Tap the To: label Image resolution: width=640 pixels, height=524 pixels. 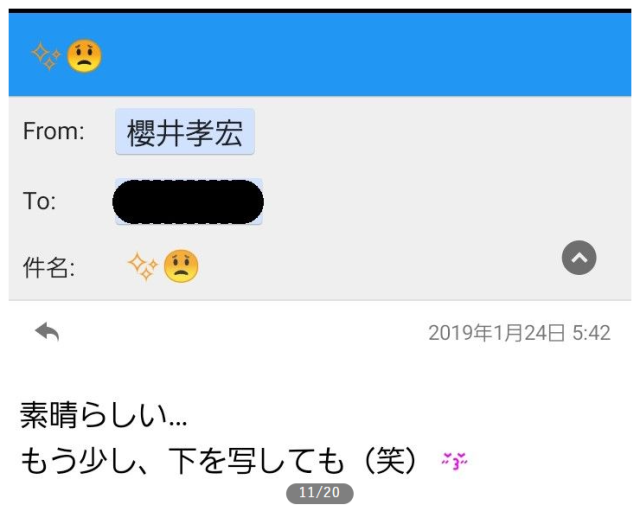39,201
